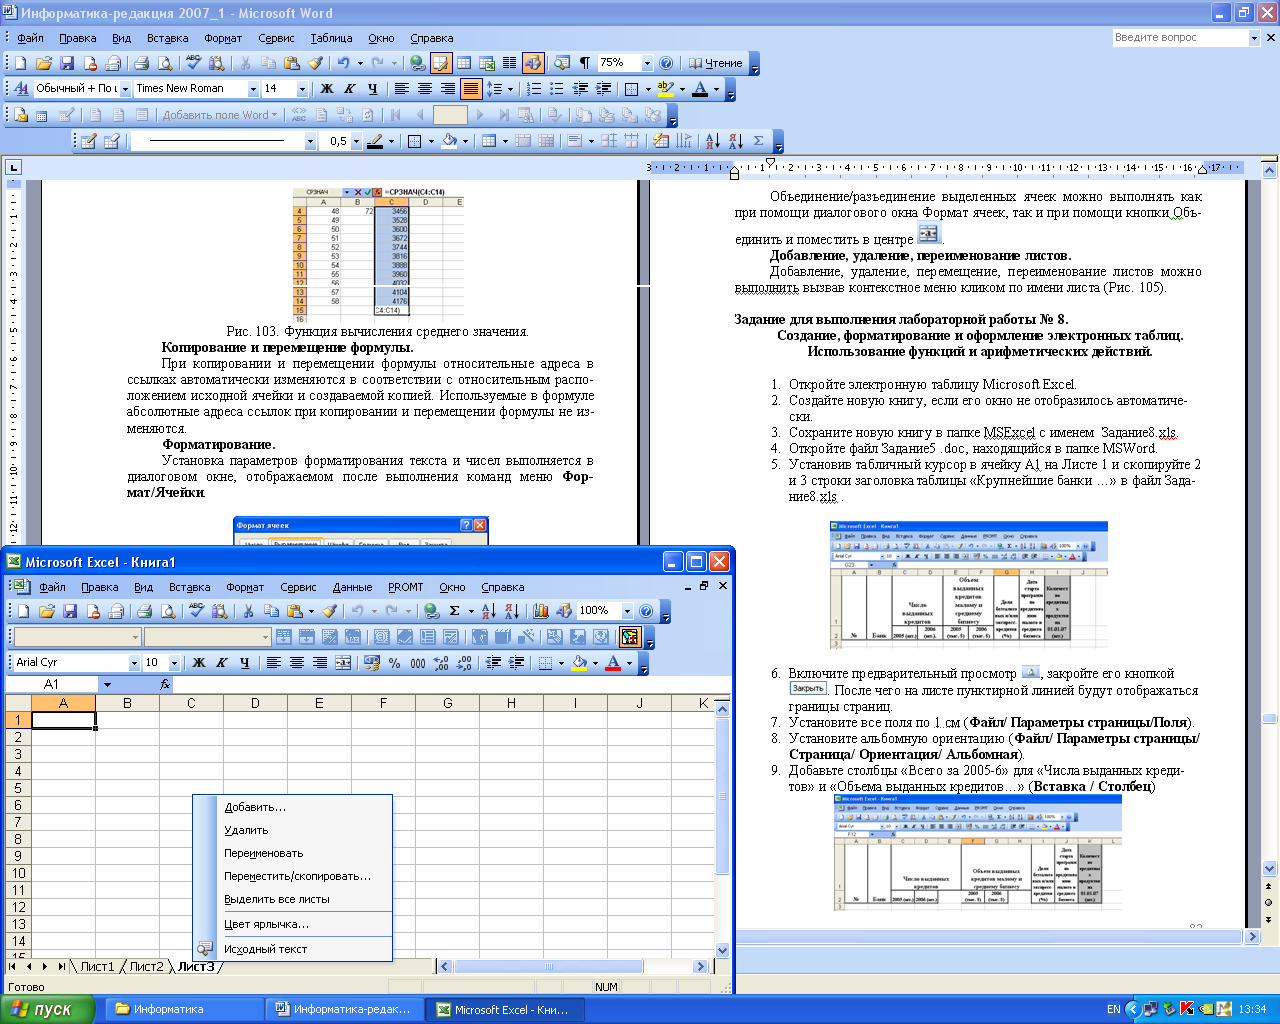This screenshot has height=1024, width=1280.
Task: Toggle Bold (Ж) in Excel formatting toolbar
Action: [199, 663]
